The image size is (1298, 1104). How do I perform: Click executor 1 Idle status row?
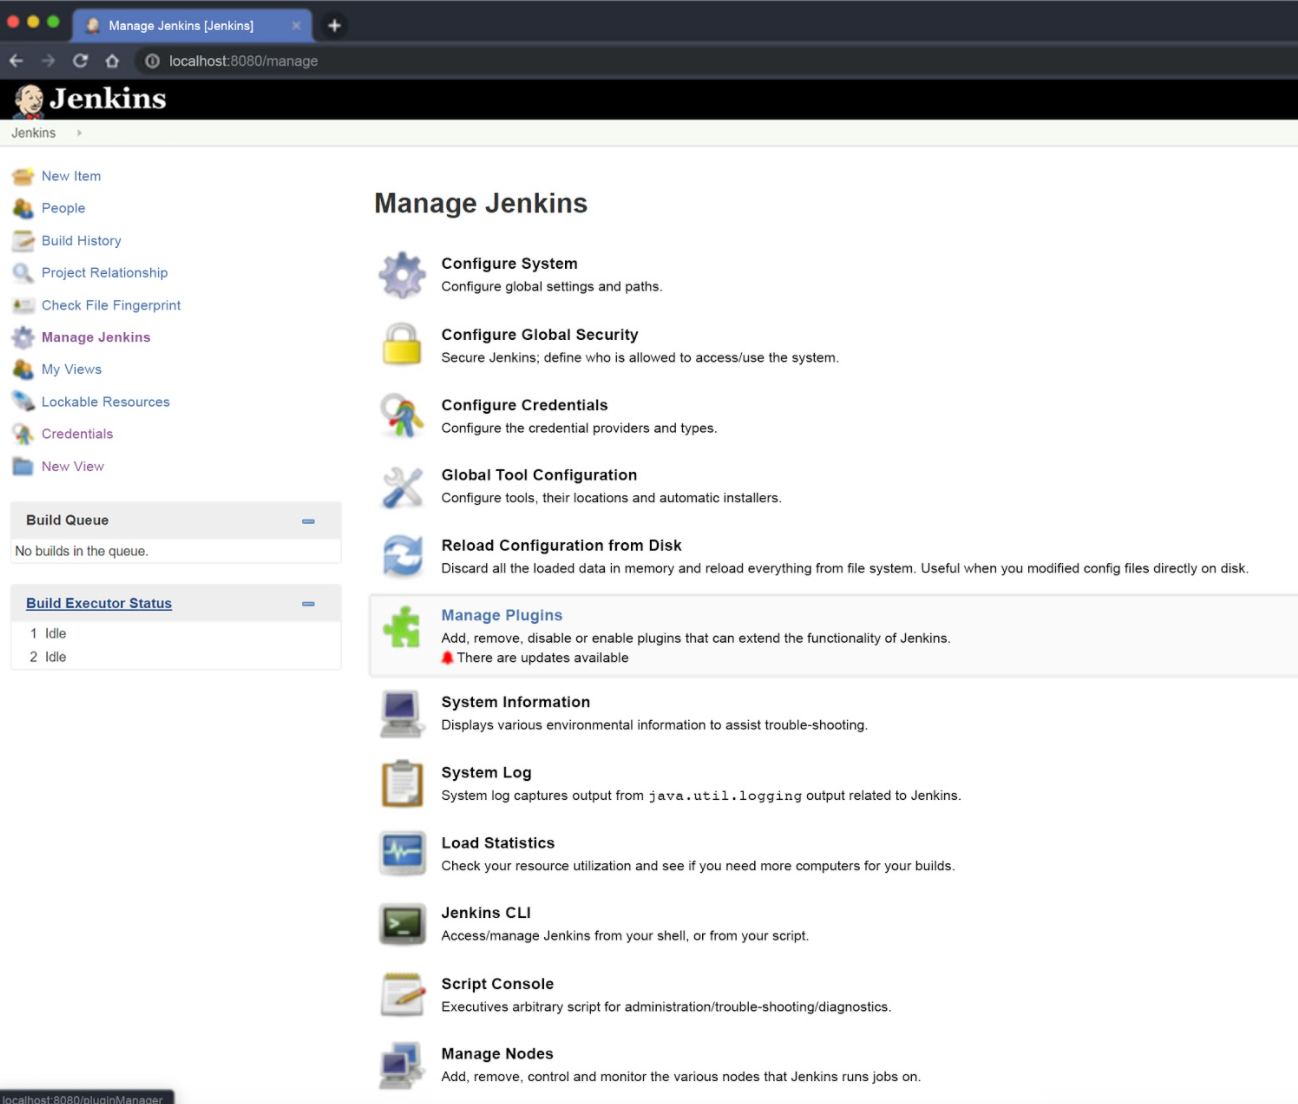coord(175,634)
